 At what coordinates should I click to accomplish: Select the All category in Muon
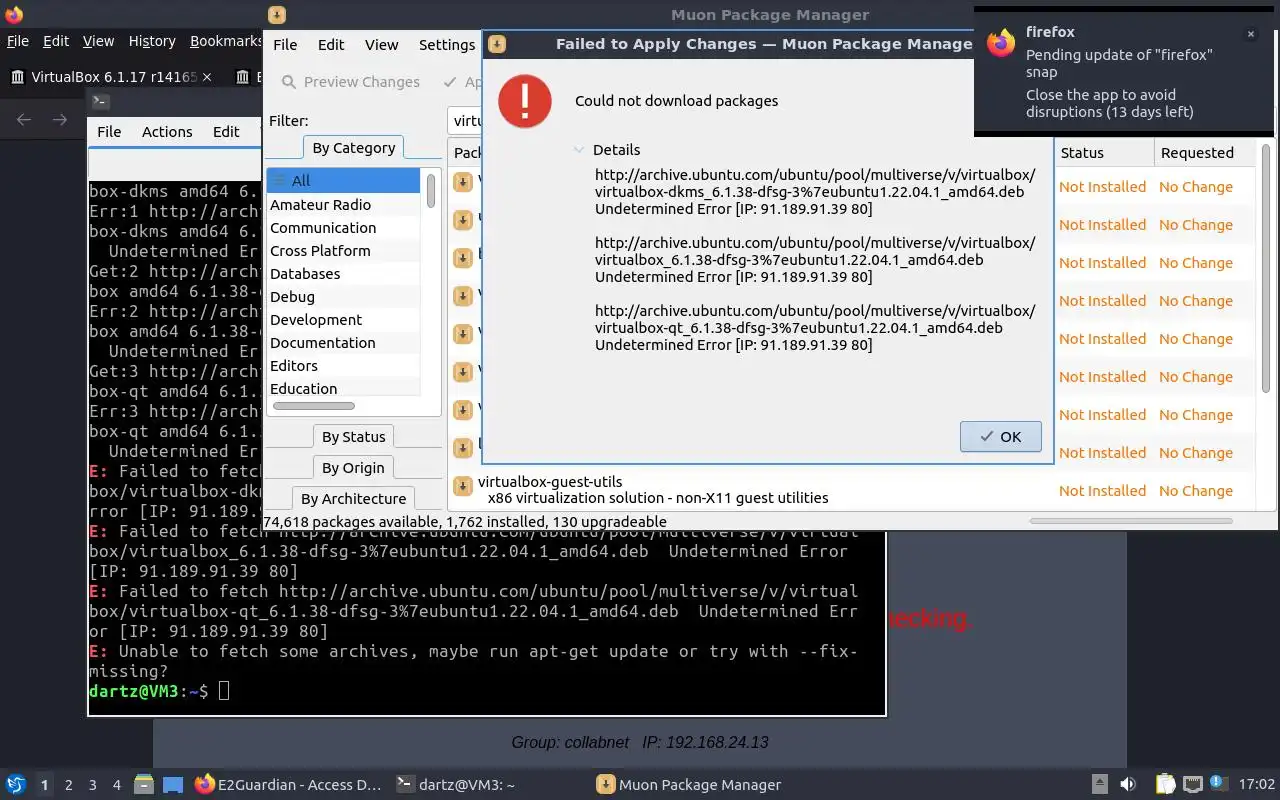(344, 181)
